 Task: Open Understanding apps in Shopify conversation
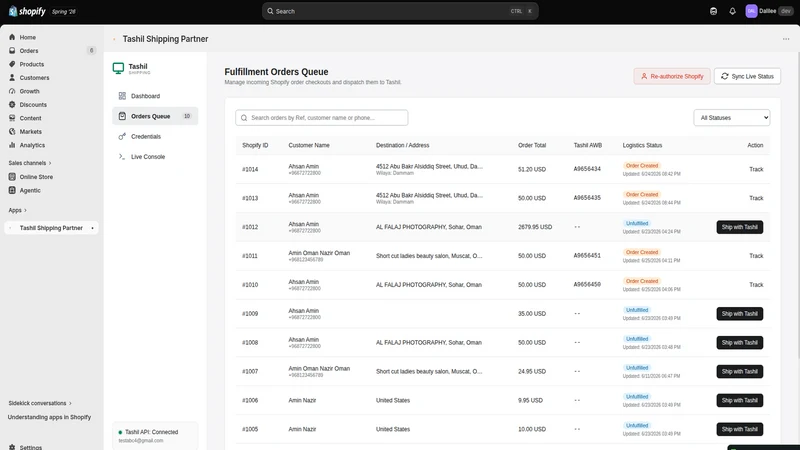click(49, 417)
